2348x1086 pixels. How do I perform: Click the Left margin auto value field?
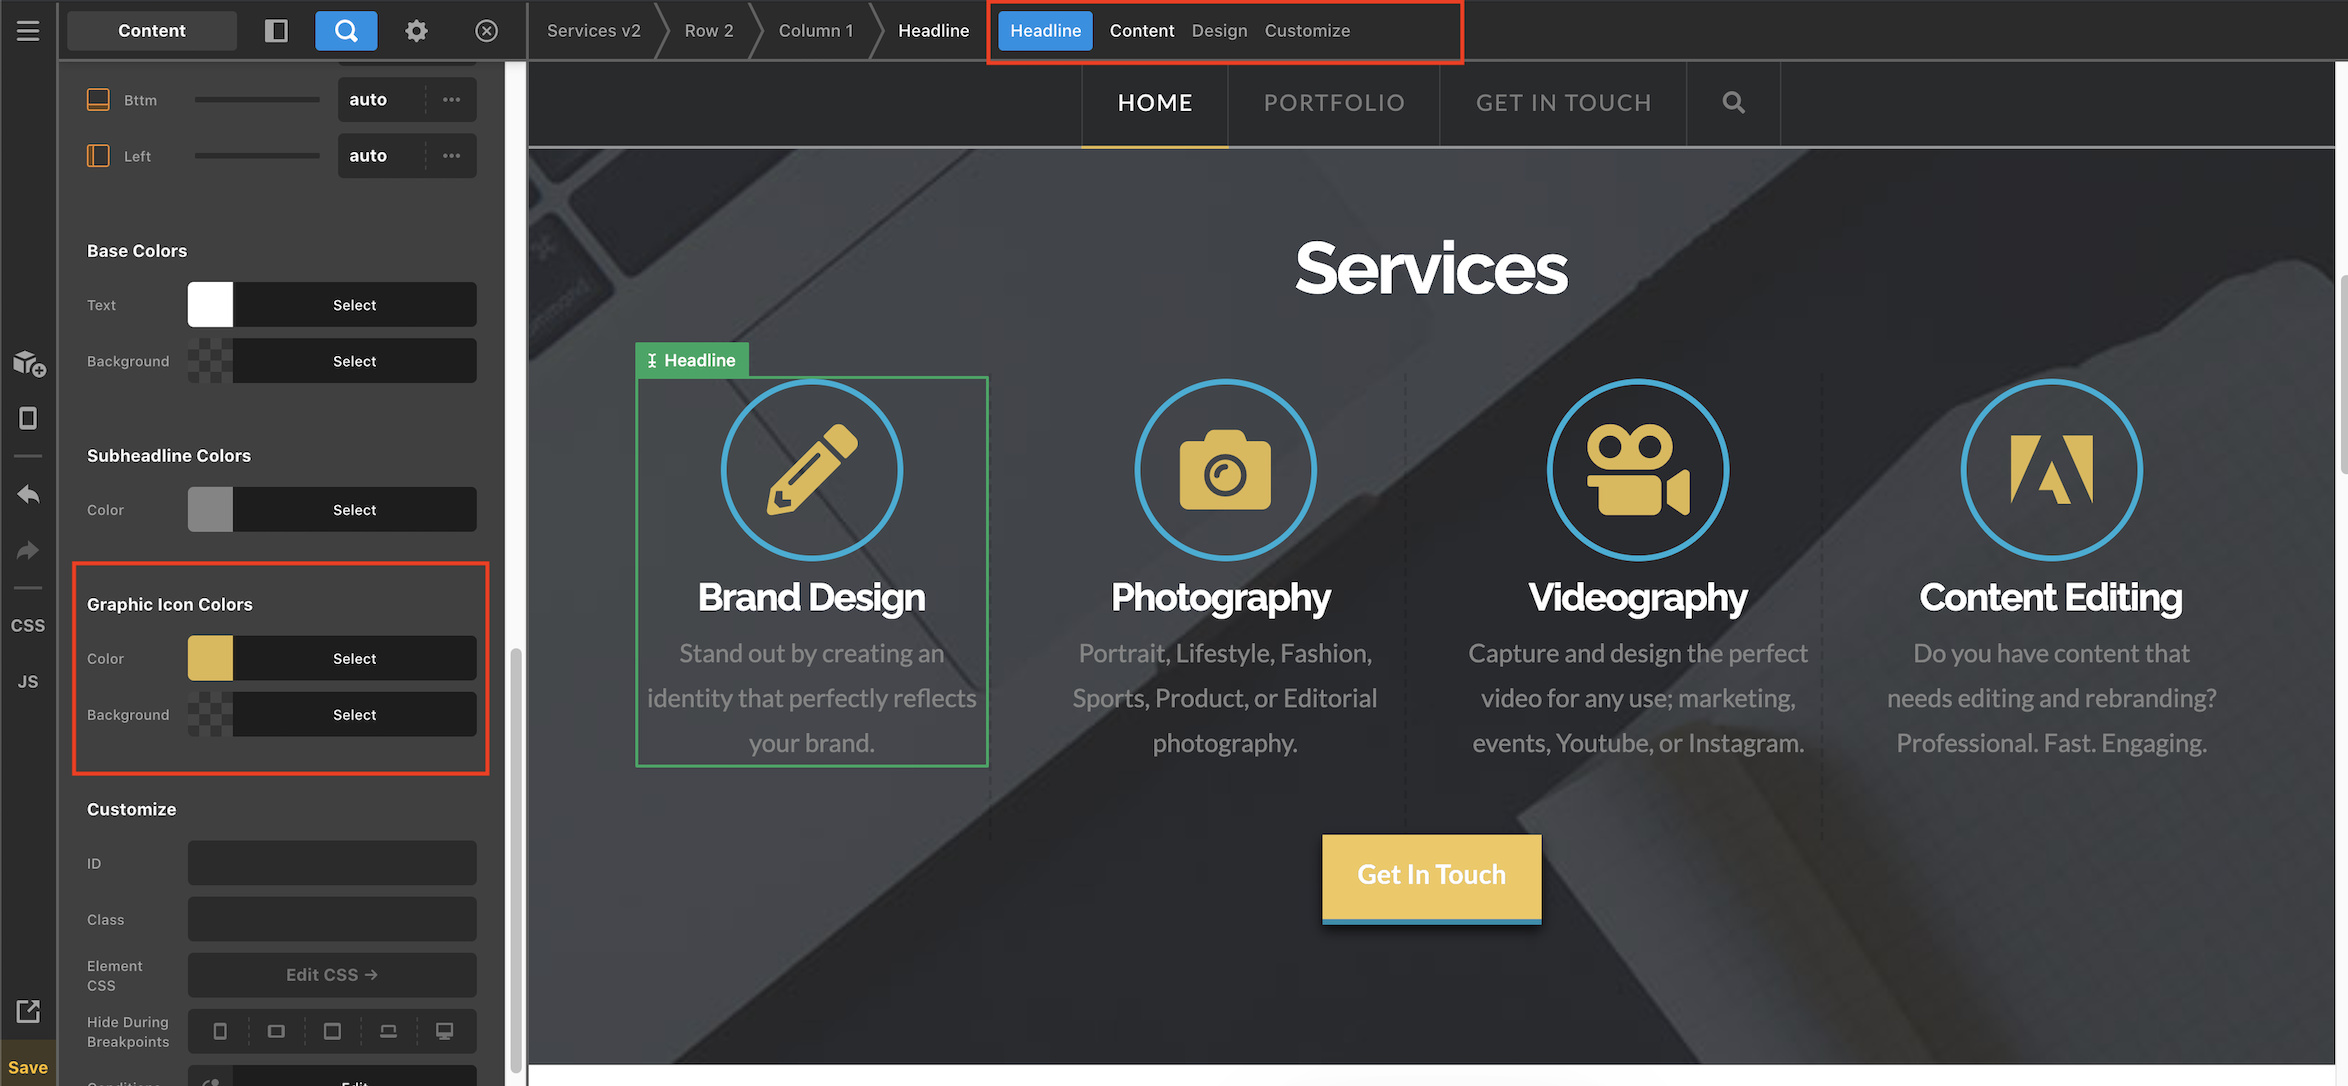tap(382, 156)
